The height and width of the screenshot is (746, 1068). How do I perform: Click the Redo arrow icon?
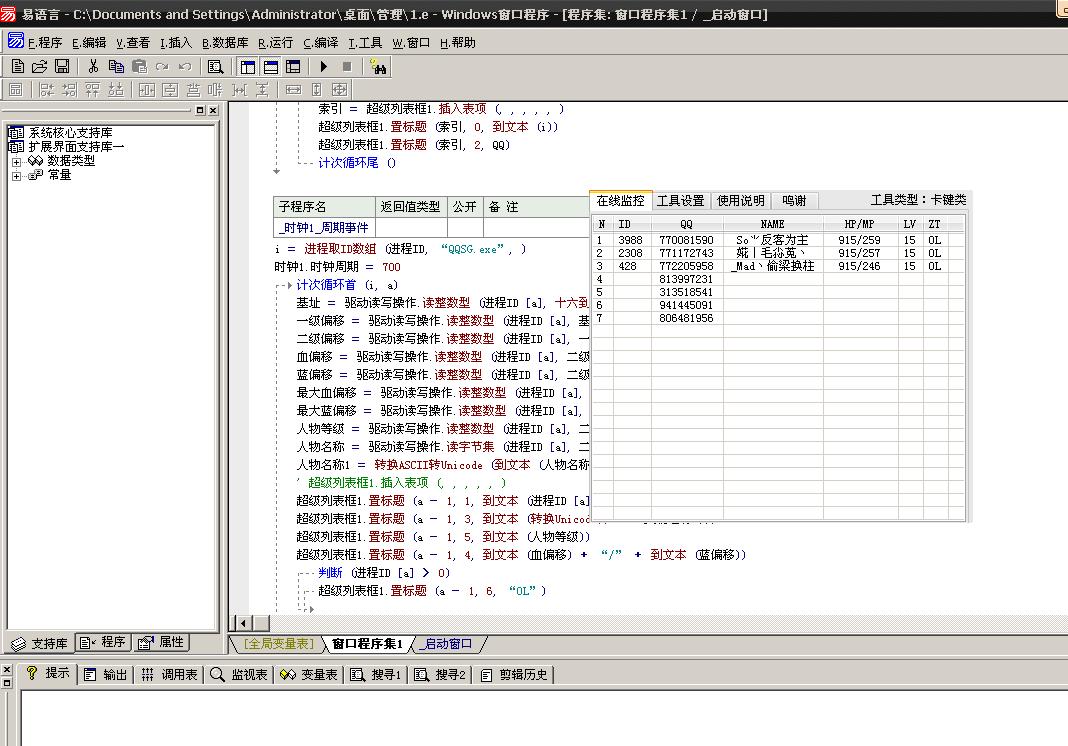(162, 66)
